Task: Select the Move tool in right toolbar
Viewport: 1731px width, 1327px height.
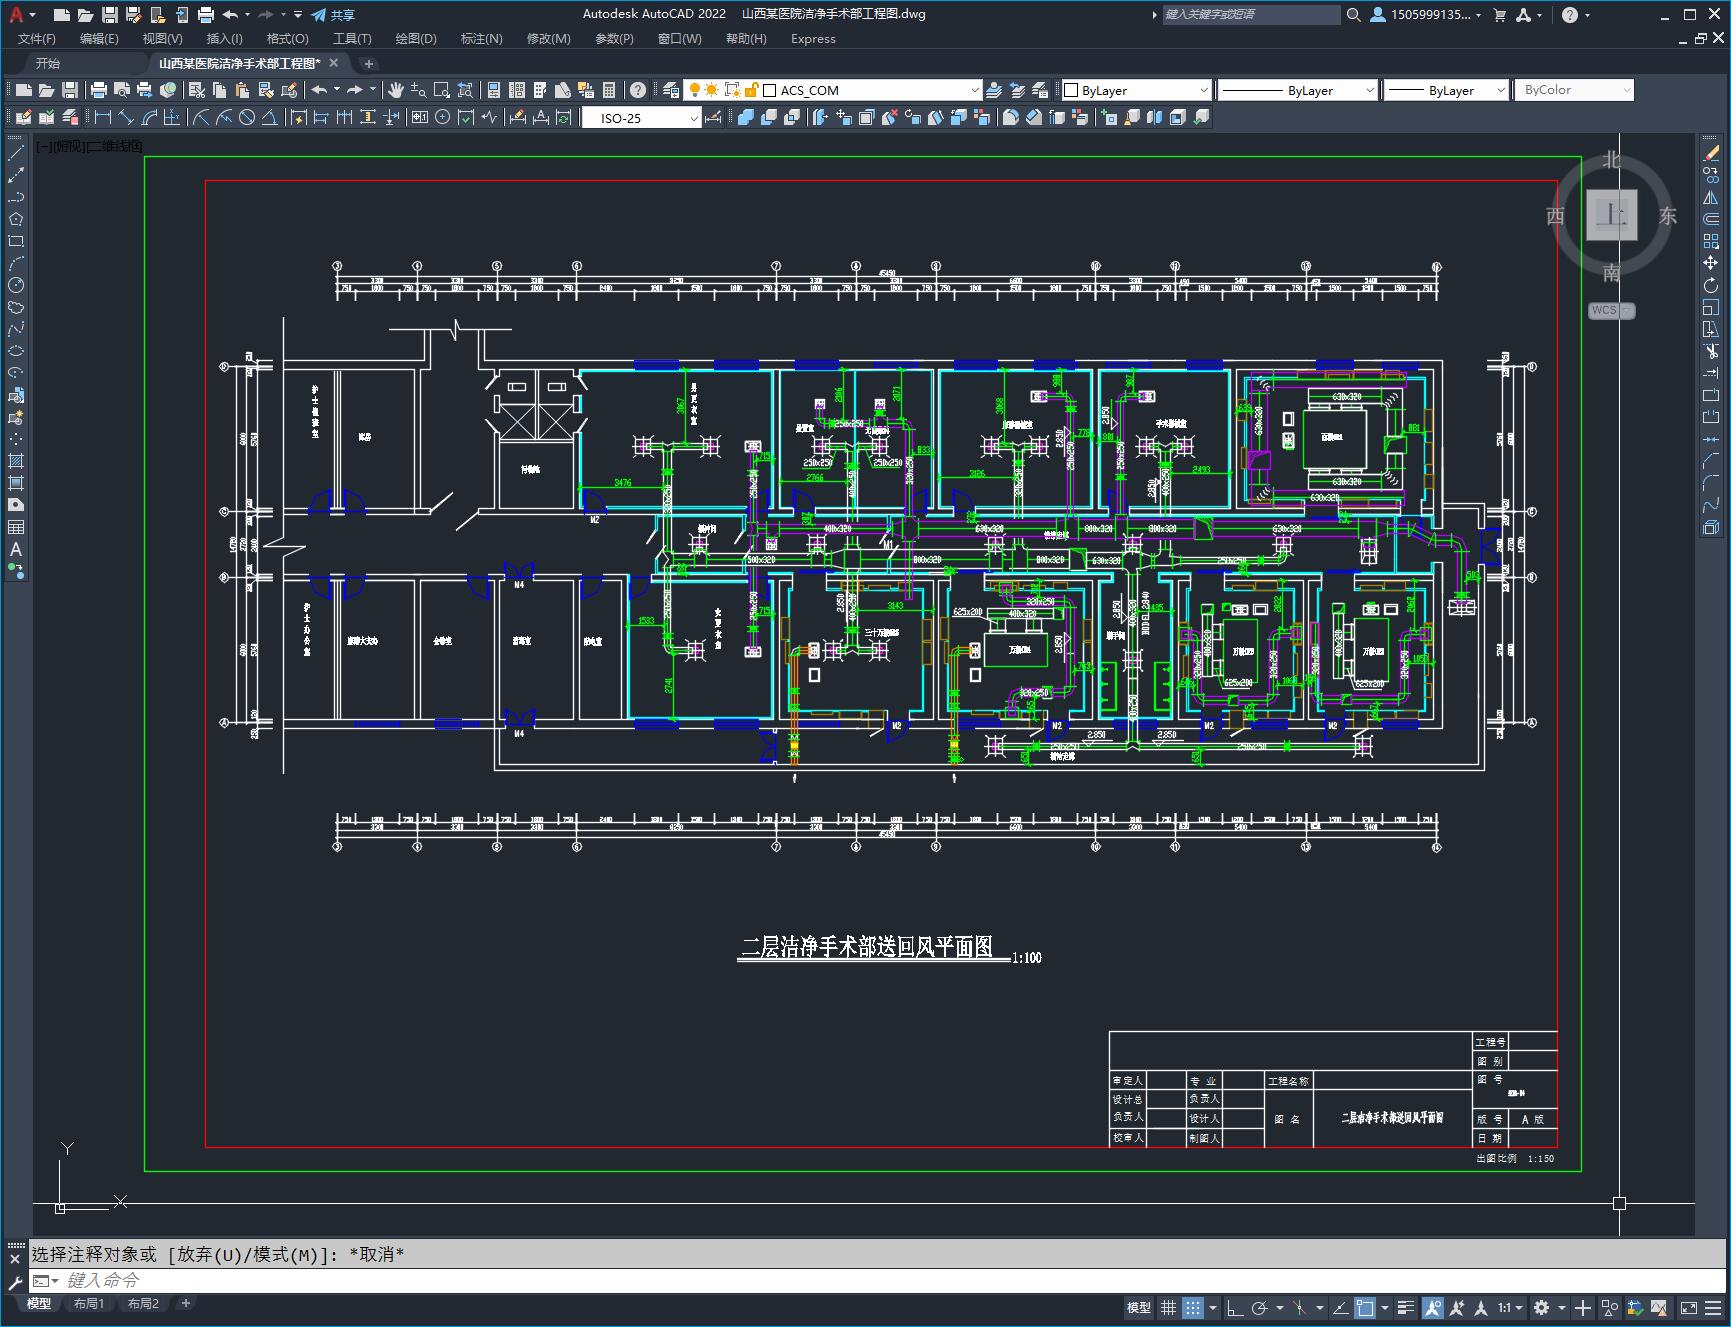Action: [x=1711, y=264]
